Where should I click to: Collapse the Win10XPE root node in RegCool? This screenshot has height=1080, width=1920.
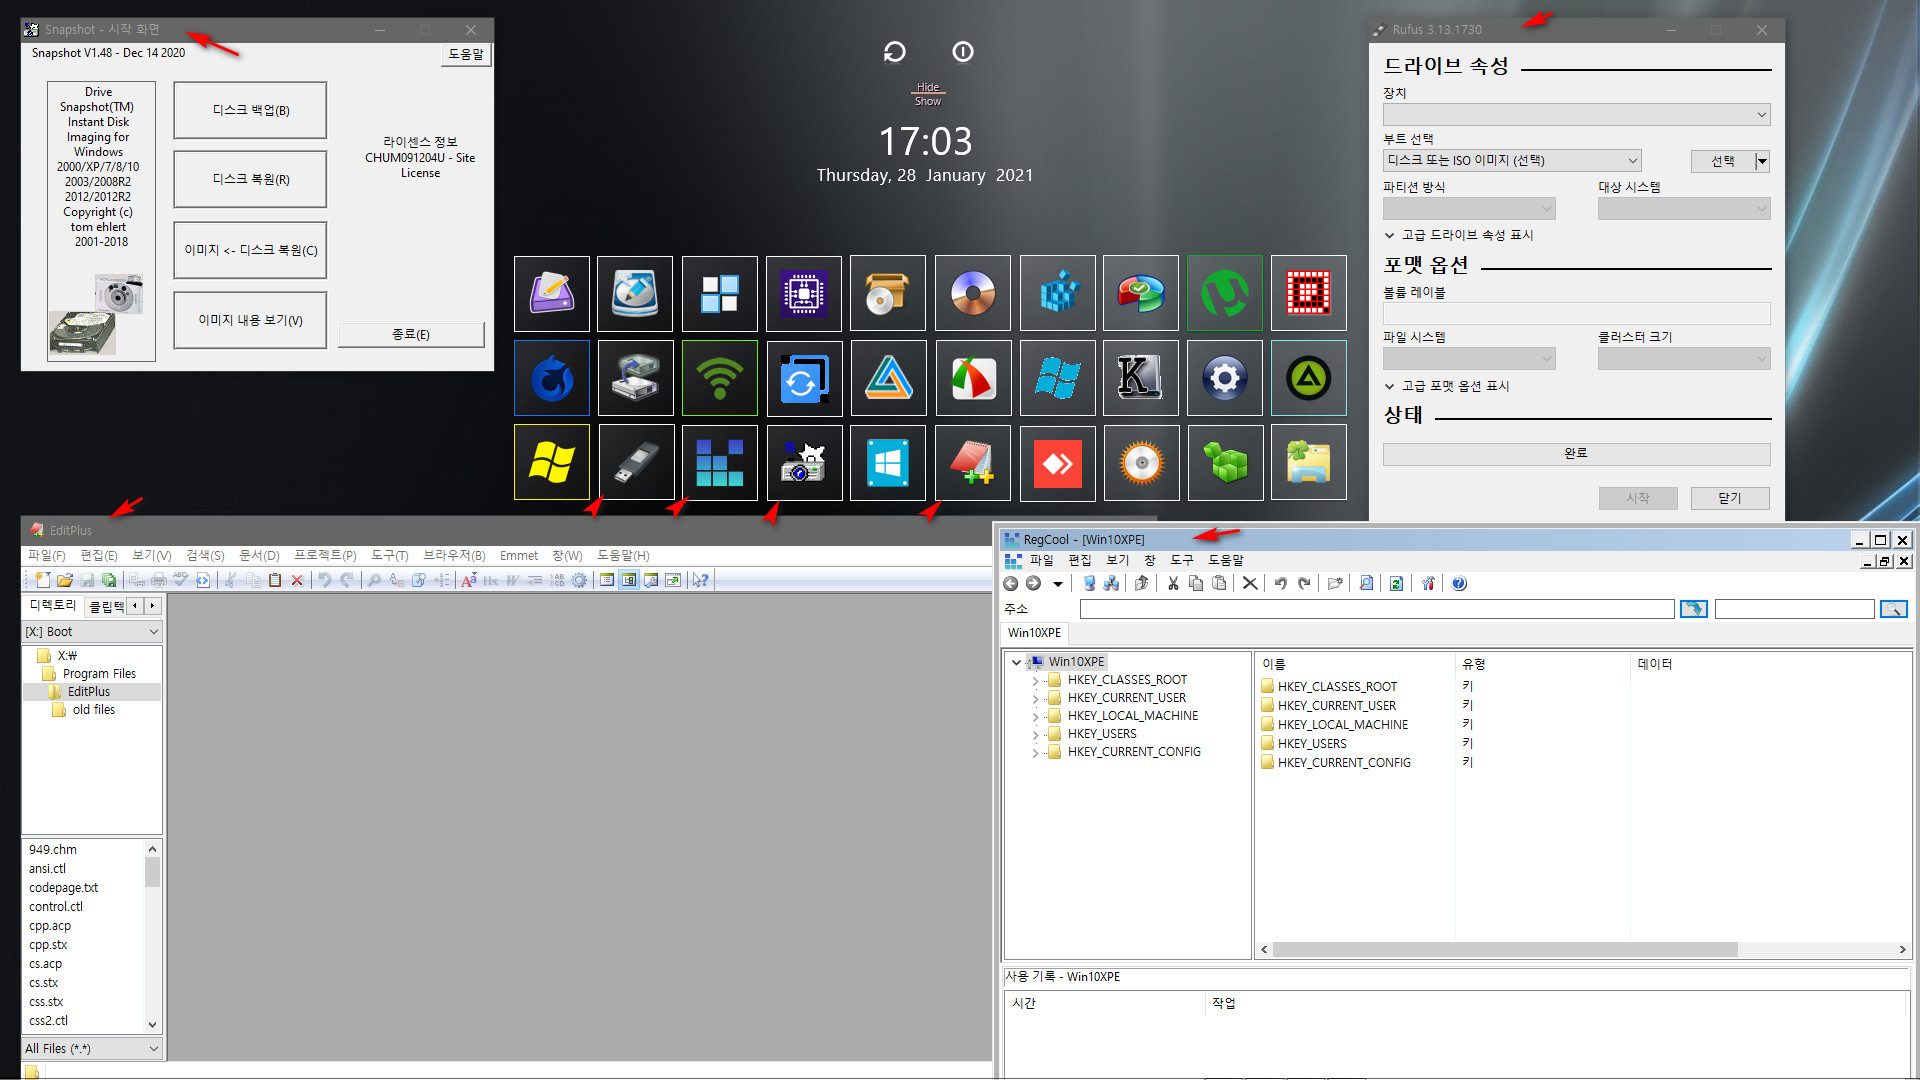point(1016,662)
